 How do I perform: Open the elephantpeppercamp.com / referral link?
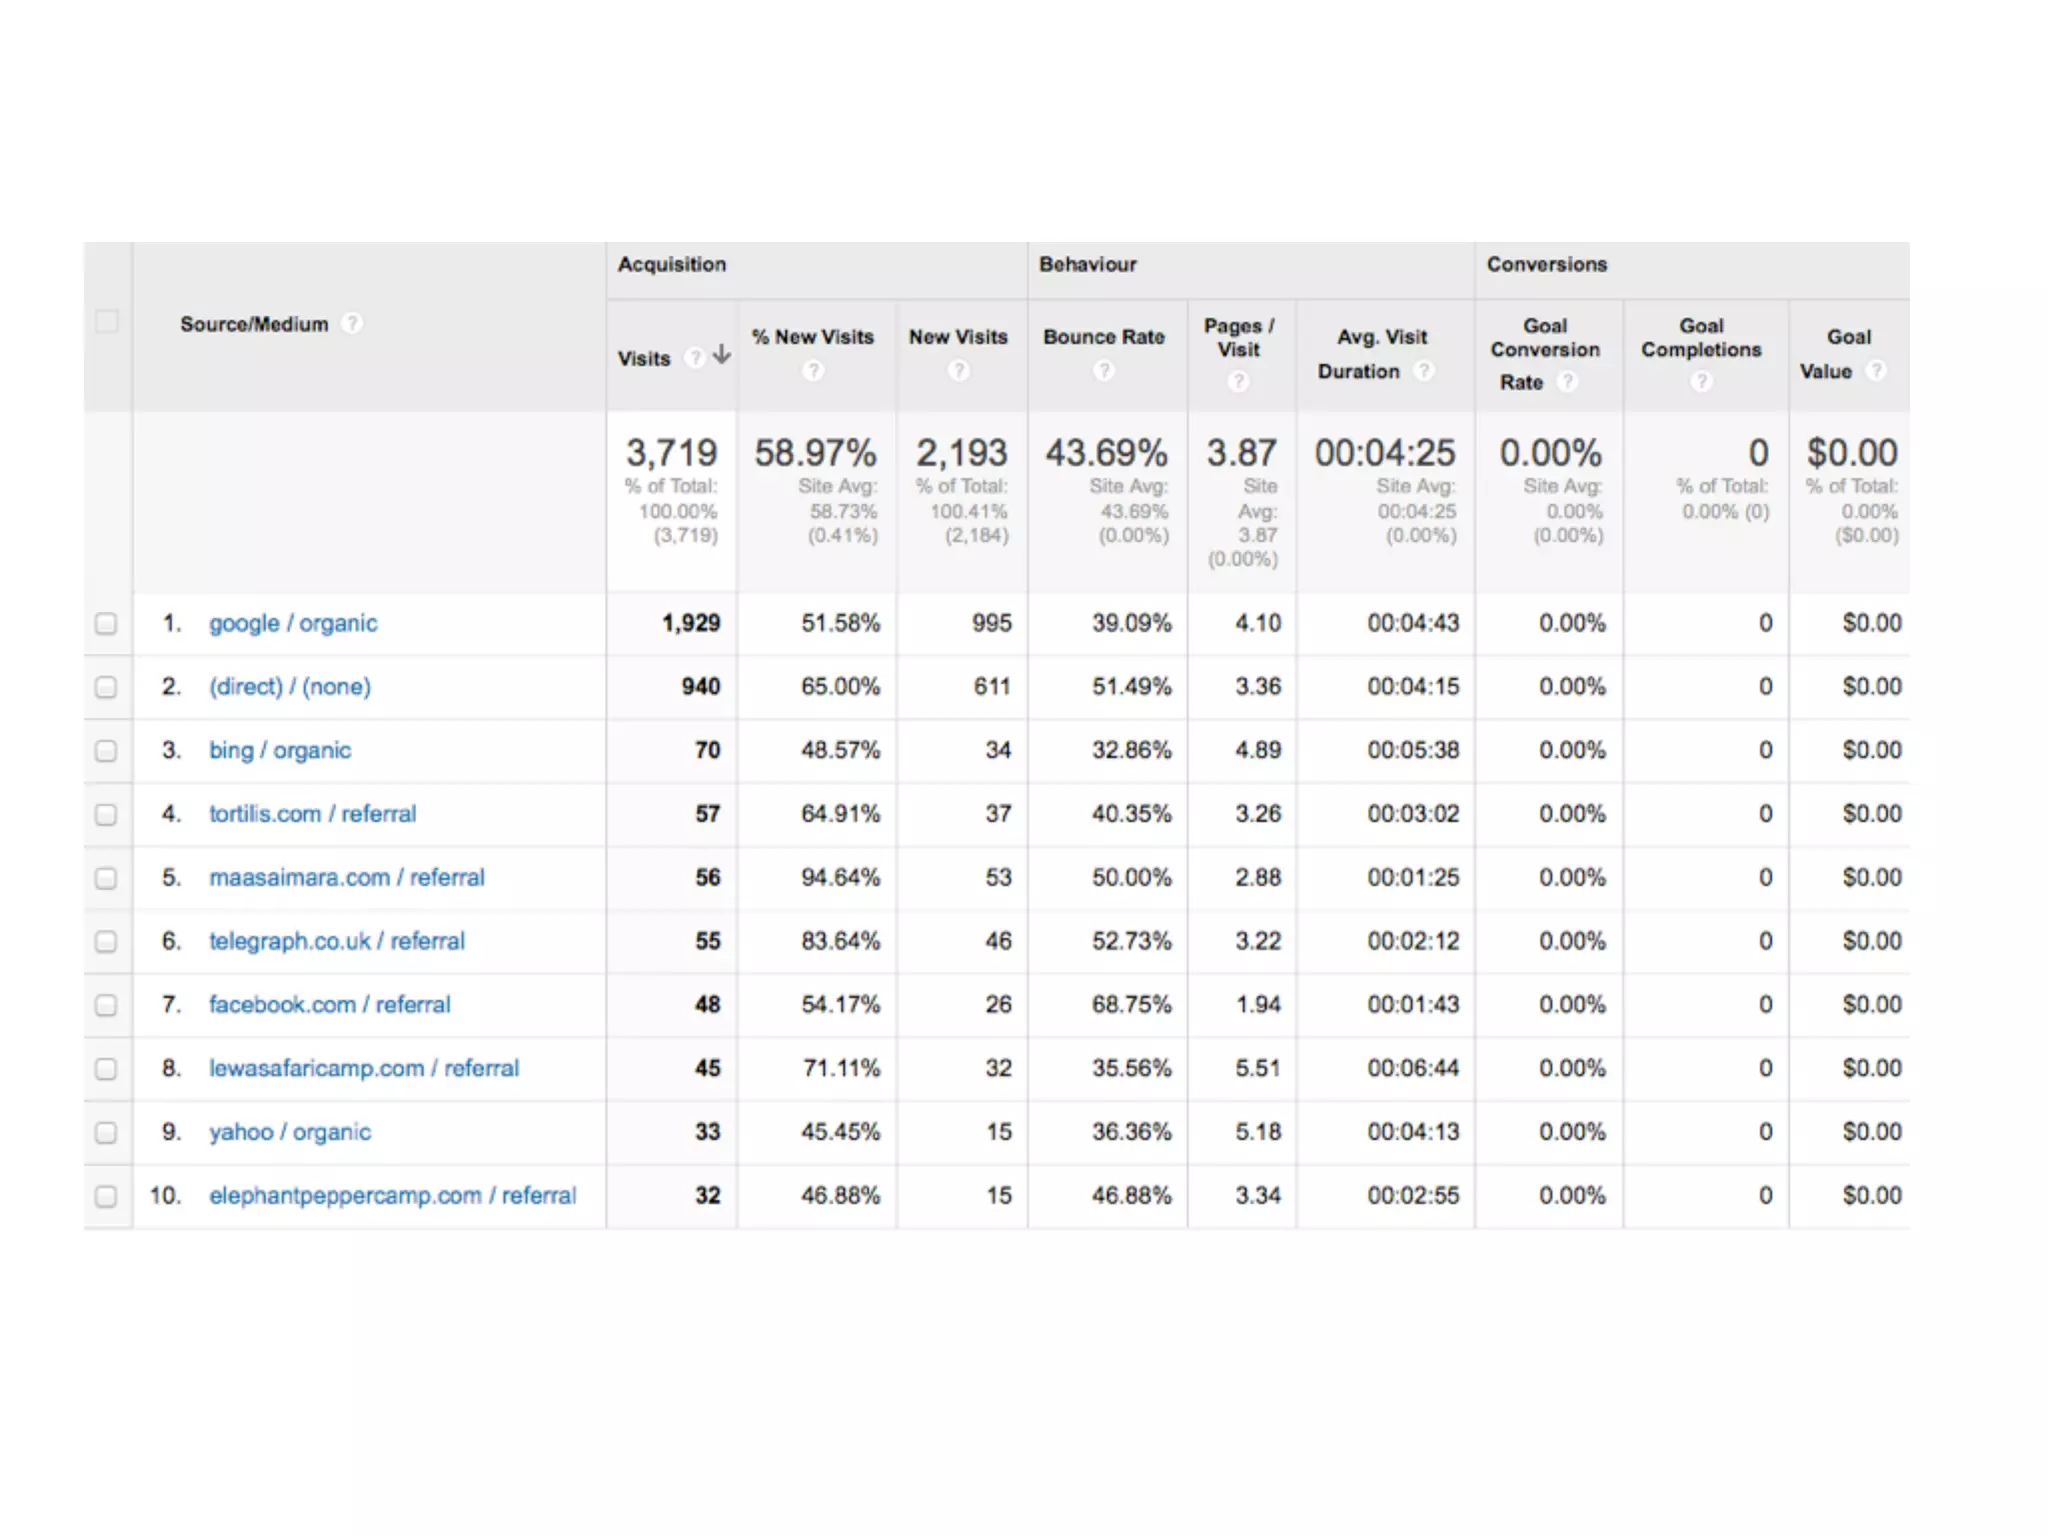click(x=392, y=1196)
